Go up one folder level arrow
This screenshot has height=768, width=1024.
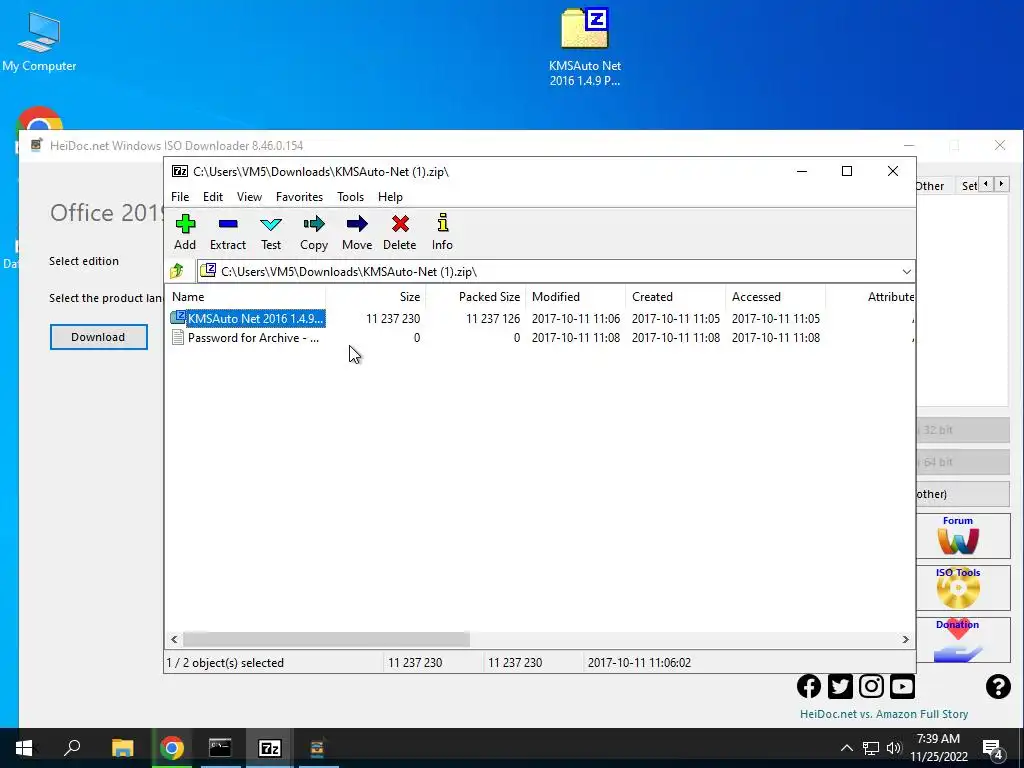click(x=177, y=271)
